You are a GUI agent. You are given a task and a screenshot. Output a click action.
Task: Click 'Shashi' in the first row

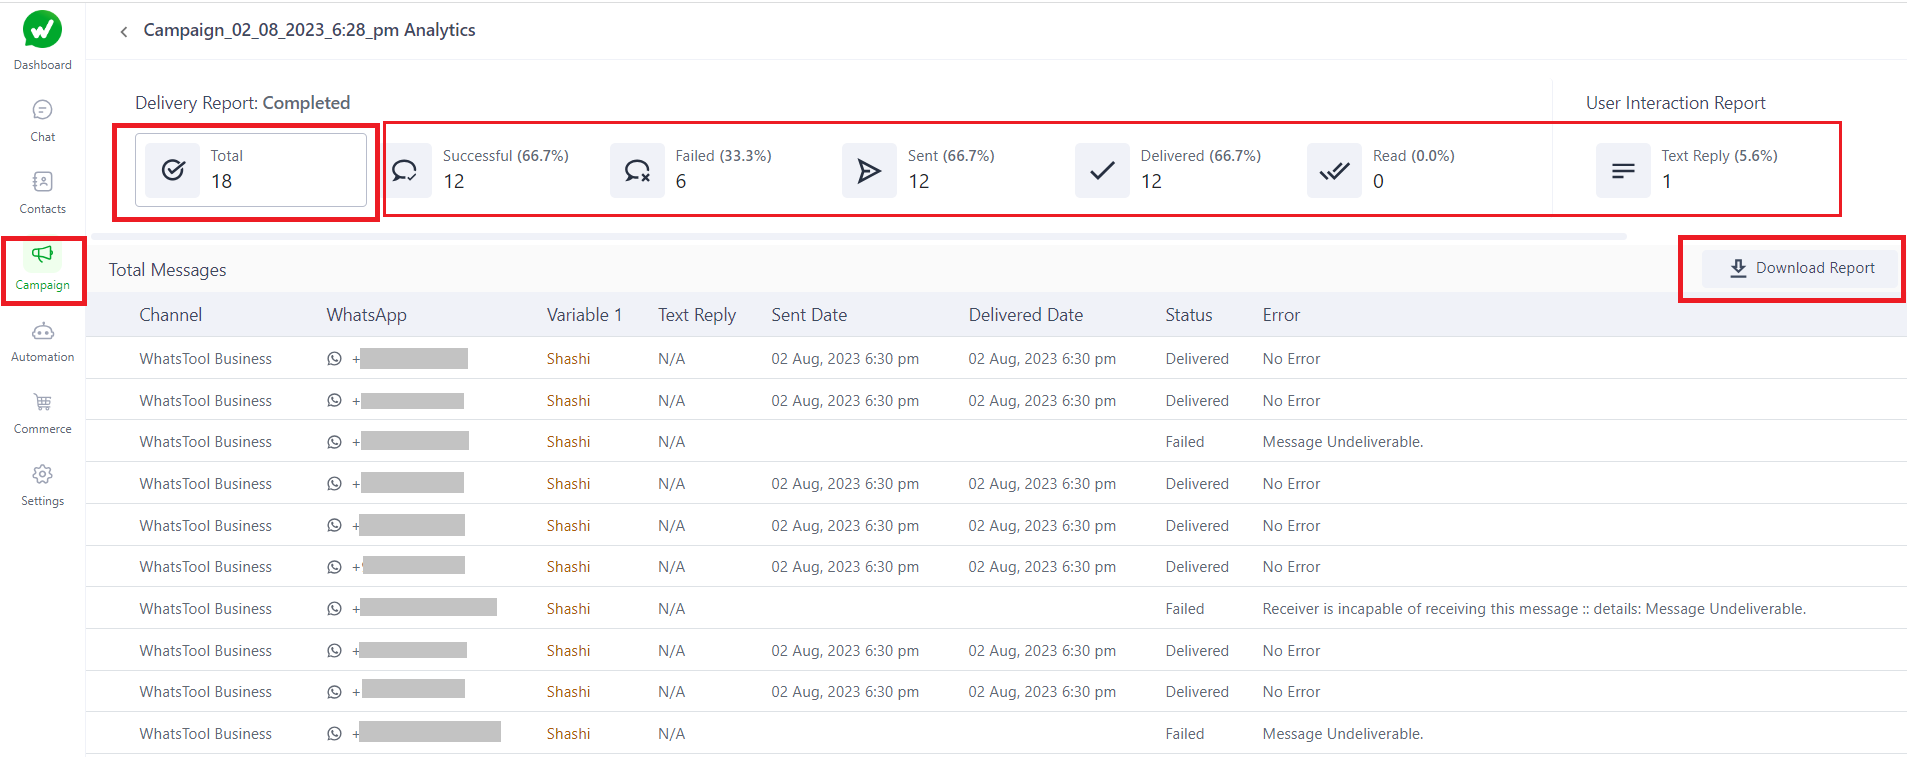[568, 359]
